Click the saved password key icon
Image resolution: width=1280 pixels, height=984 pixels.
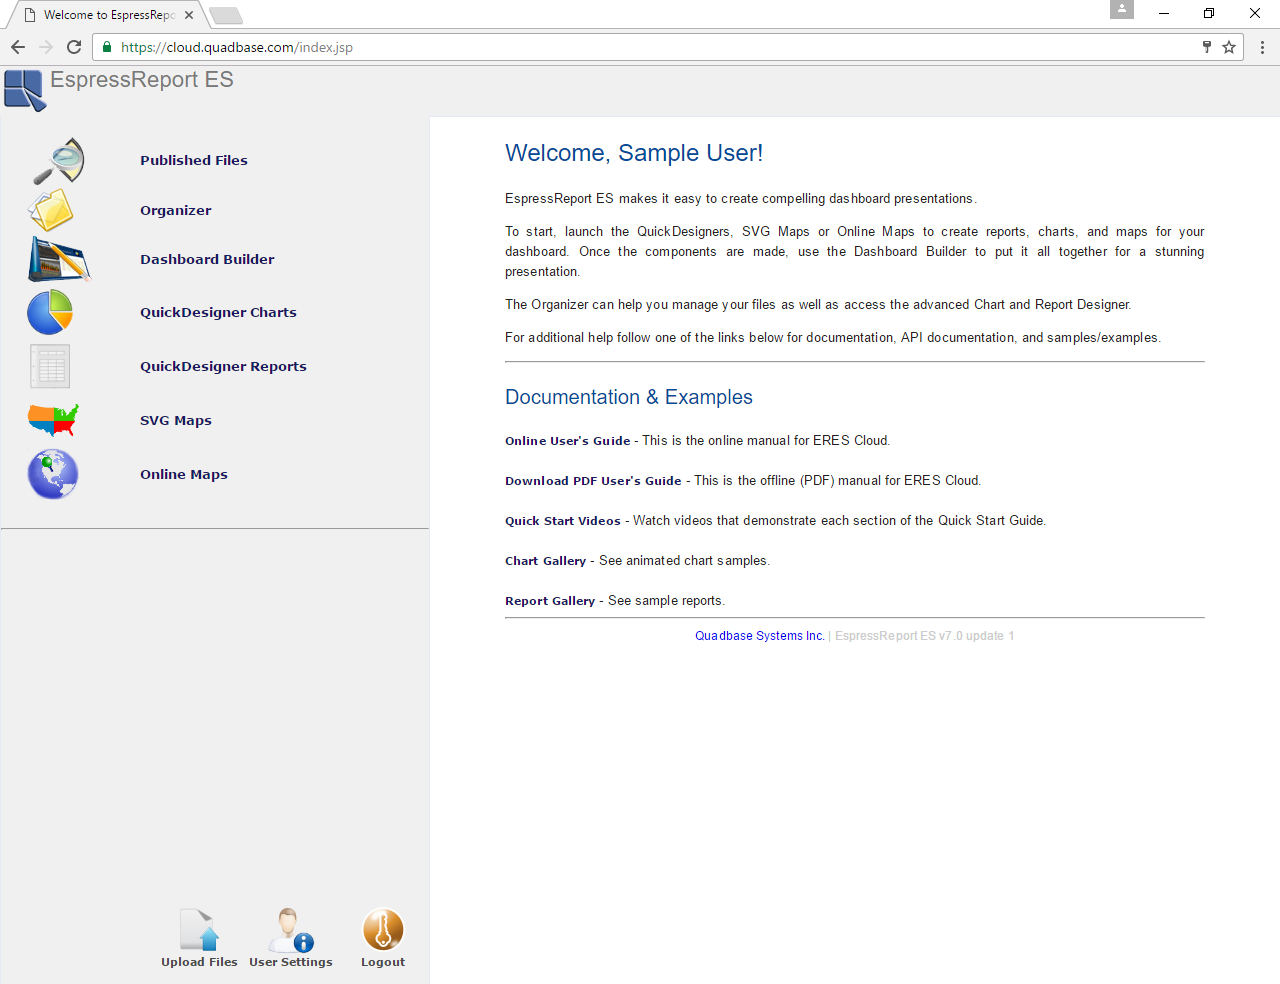tap(1207, 47)
